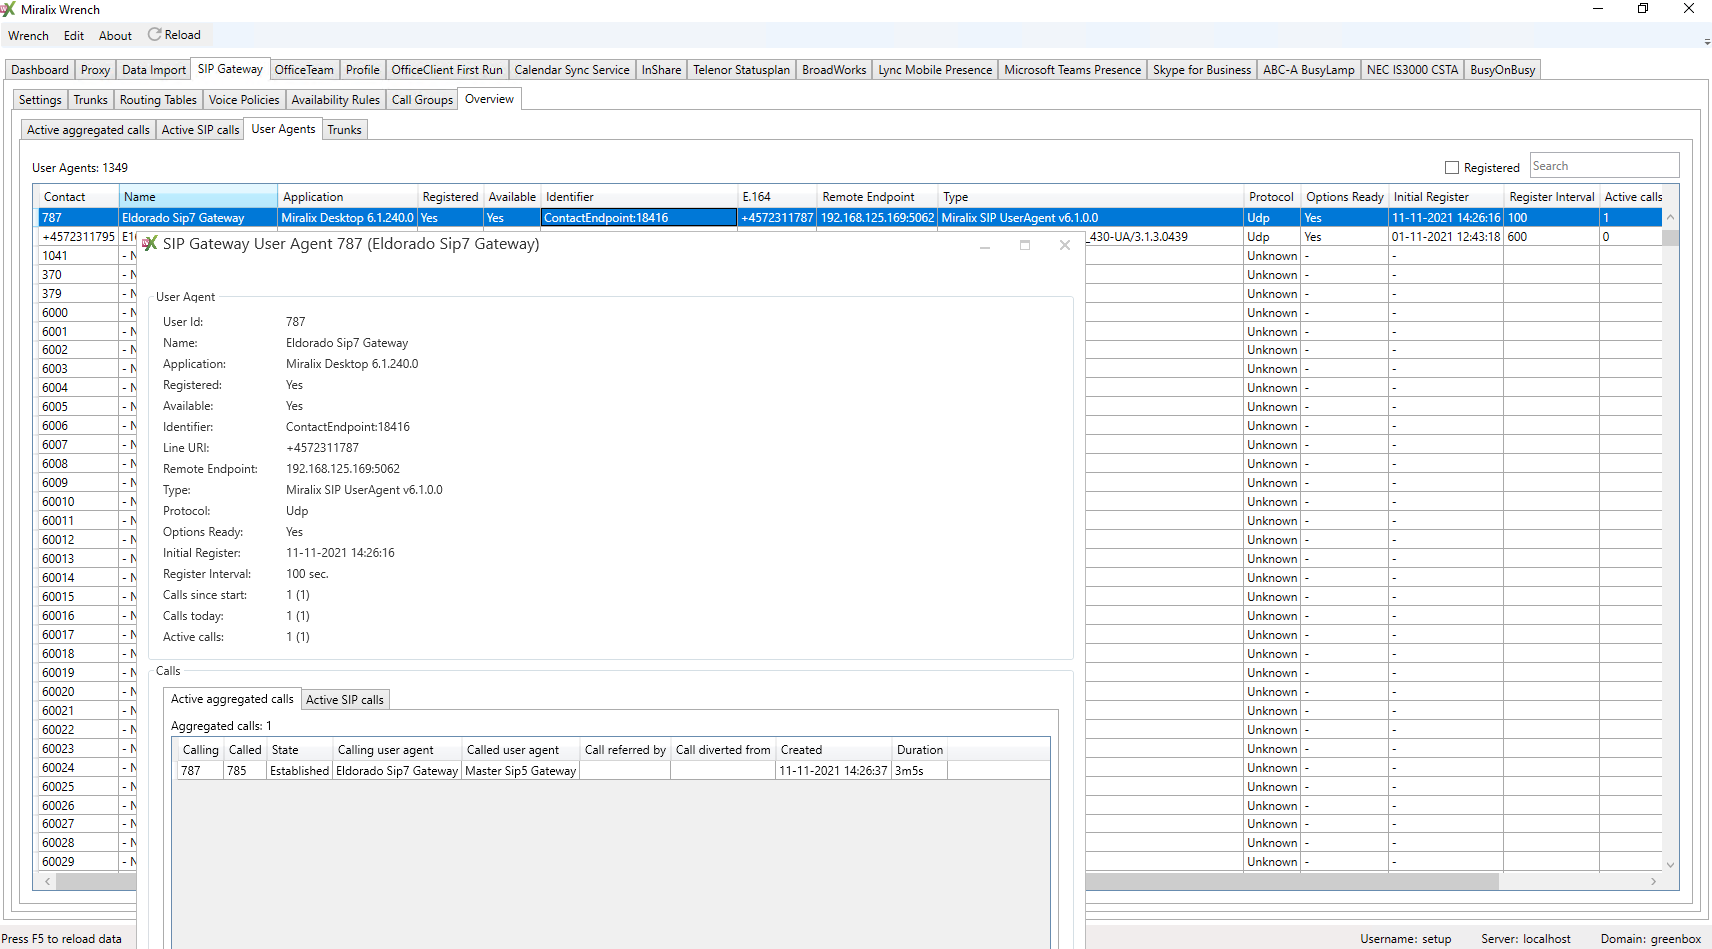Screen dimensions: 1712x949
Task: Click the horizontal scrollbar right arrow
Action: (1653, 881)
